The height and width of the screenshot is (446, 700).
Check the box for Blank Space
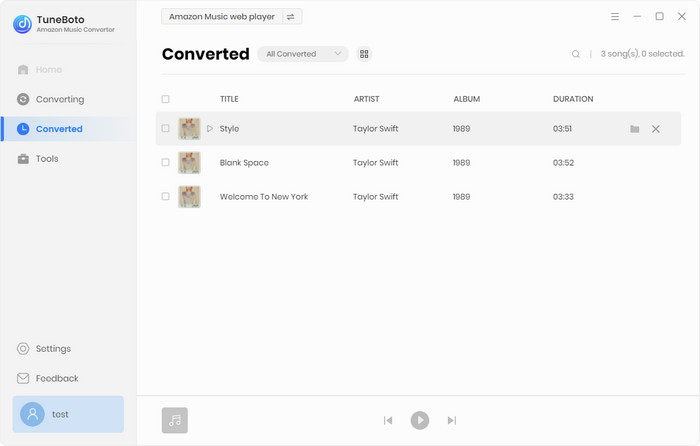coord(166,163)
